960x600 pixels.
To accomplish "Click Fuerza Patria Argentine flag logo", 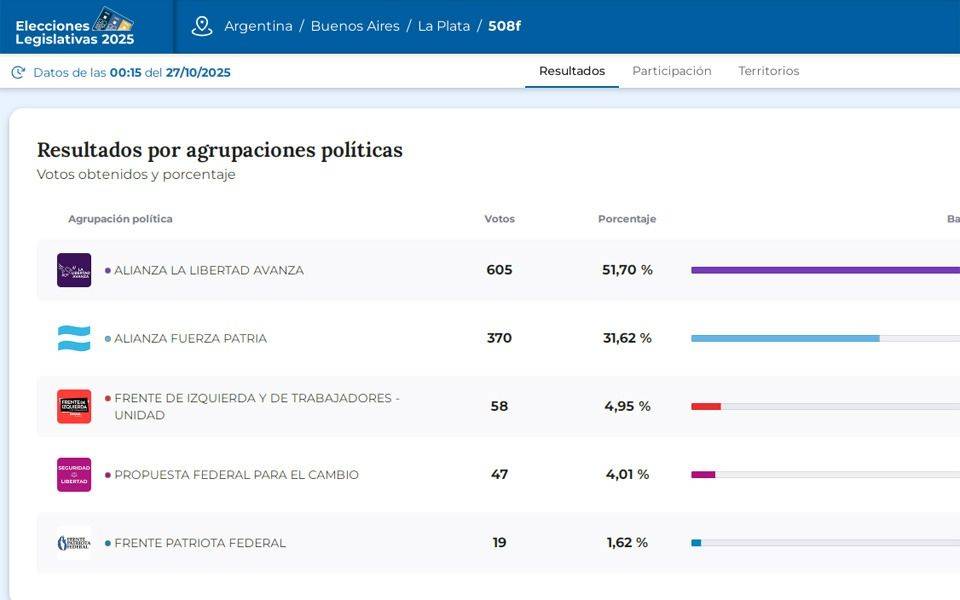I will [x=74, y=338].
